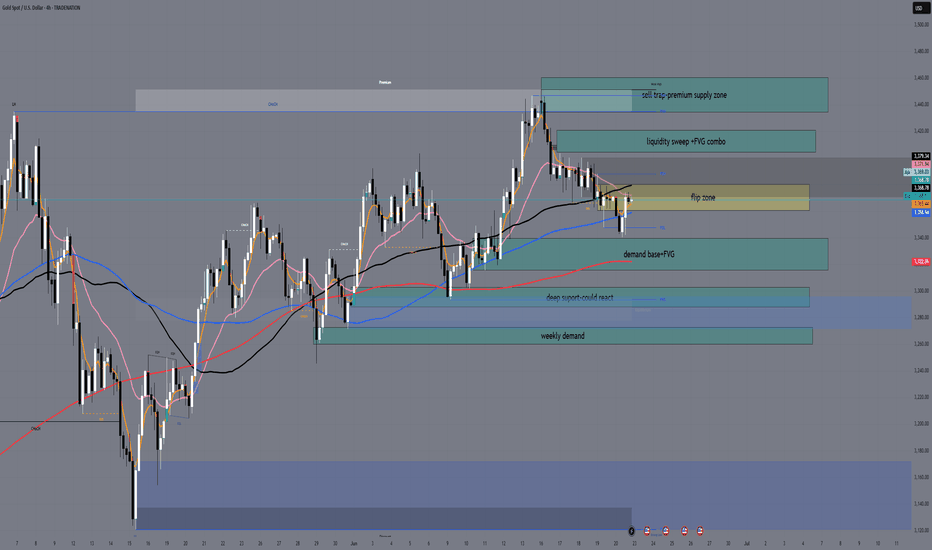The image size is (932, 550).
Task: Select the 'liquidity sweep +FVG combo' label
Action: point(686,142)
